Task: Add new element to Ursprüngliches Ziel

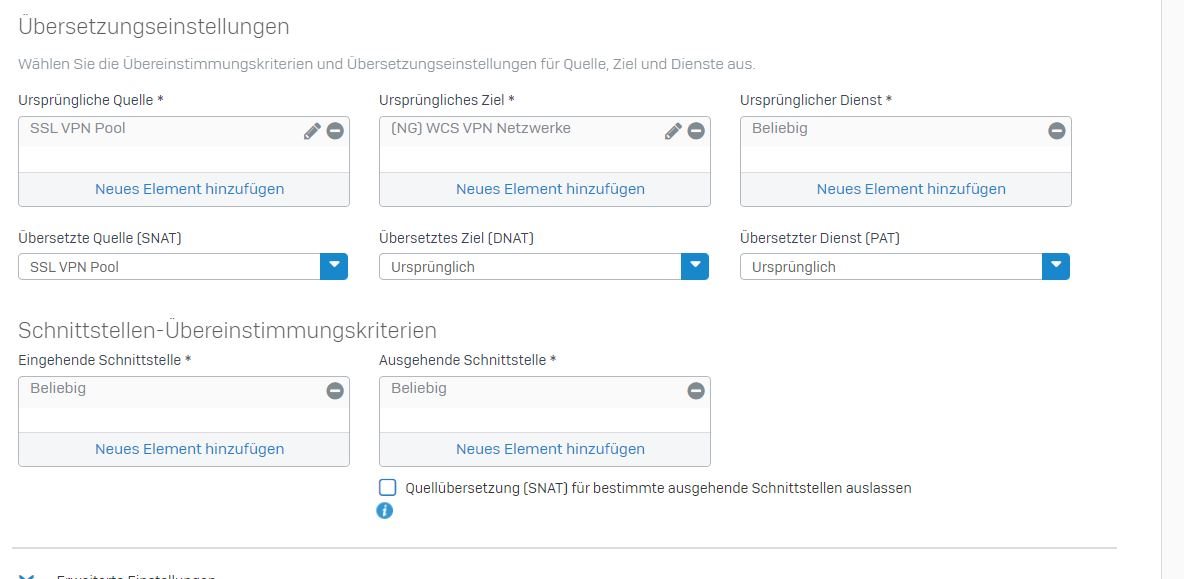Action: pos(550,189)
